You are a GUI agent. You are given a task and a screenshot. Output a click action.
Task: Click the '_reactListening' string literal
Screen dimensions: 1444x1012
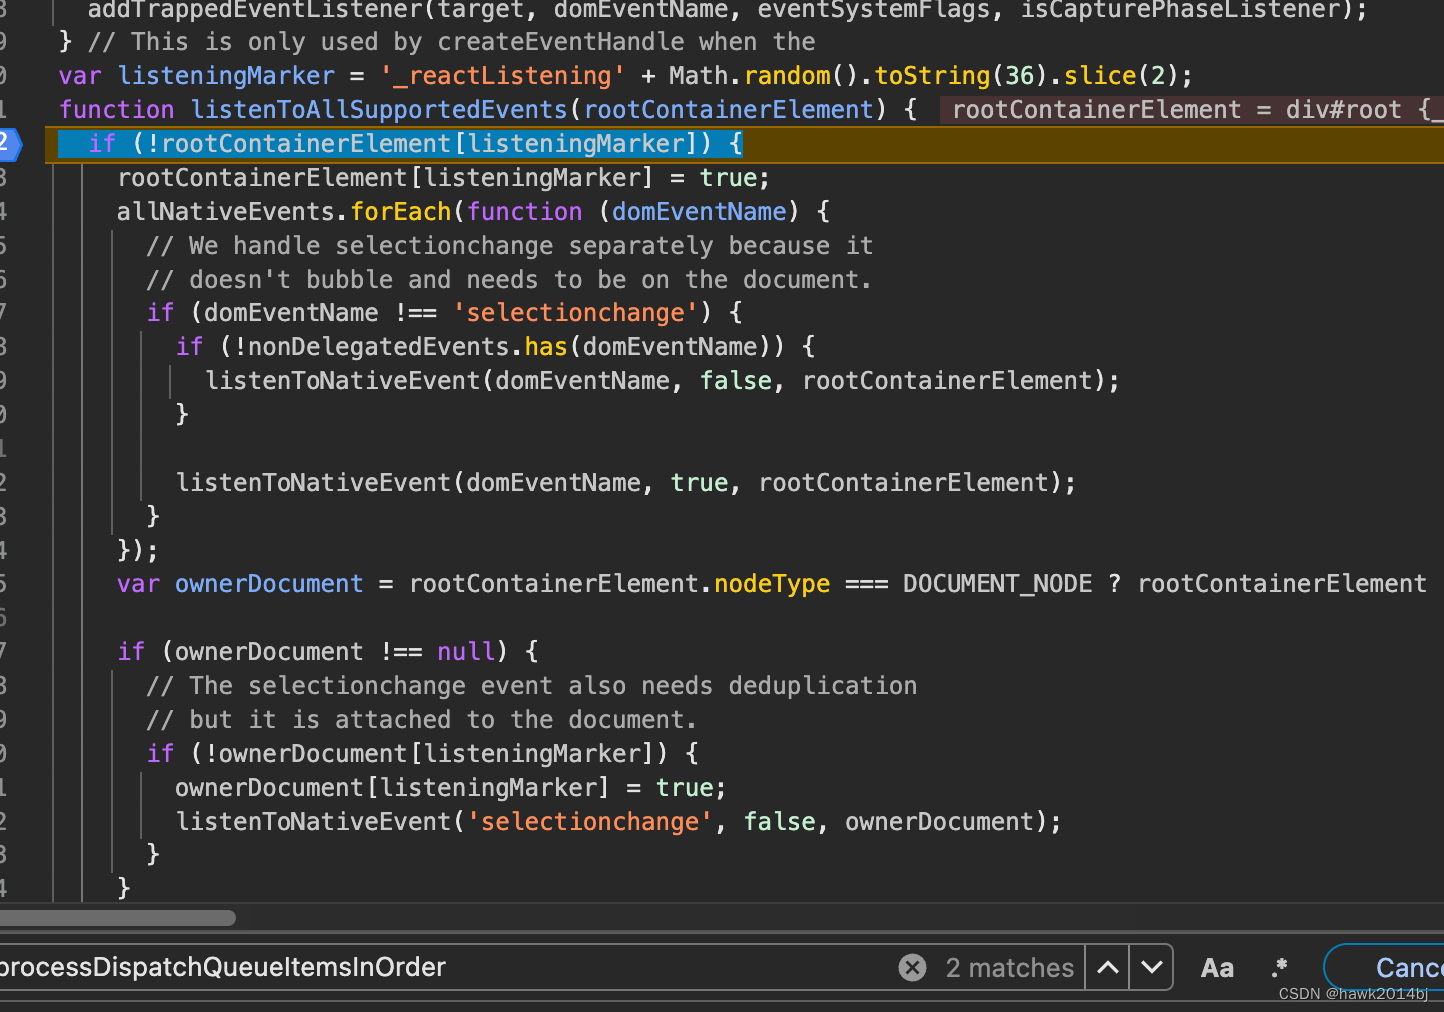[x=503, y=76]
